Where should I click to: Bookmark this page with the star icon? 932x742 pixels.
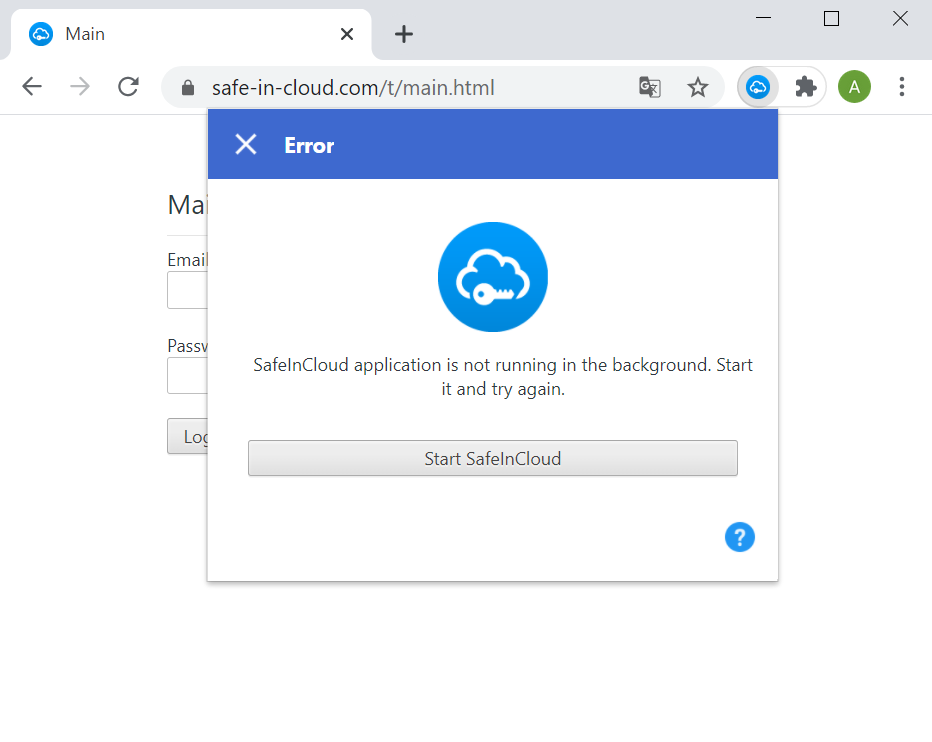click(697, 87)
